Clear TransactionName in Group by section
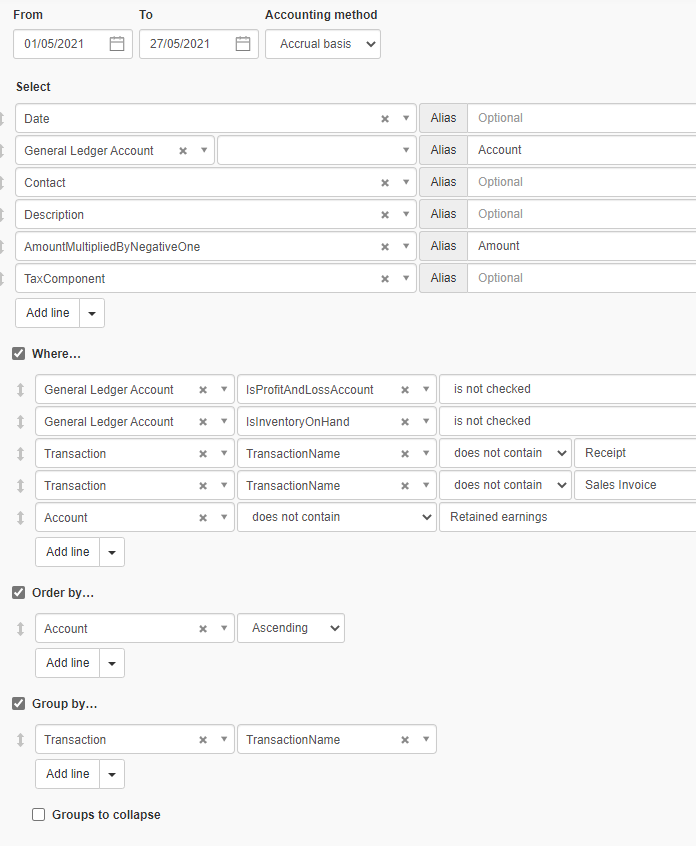 405,740
